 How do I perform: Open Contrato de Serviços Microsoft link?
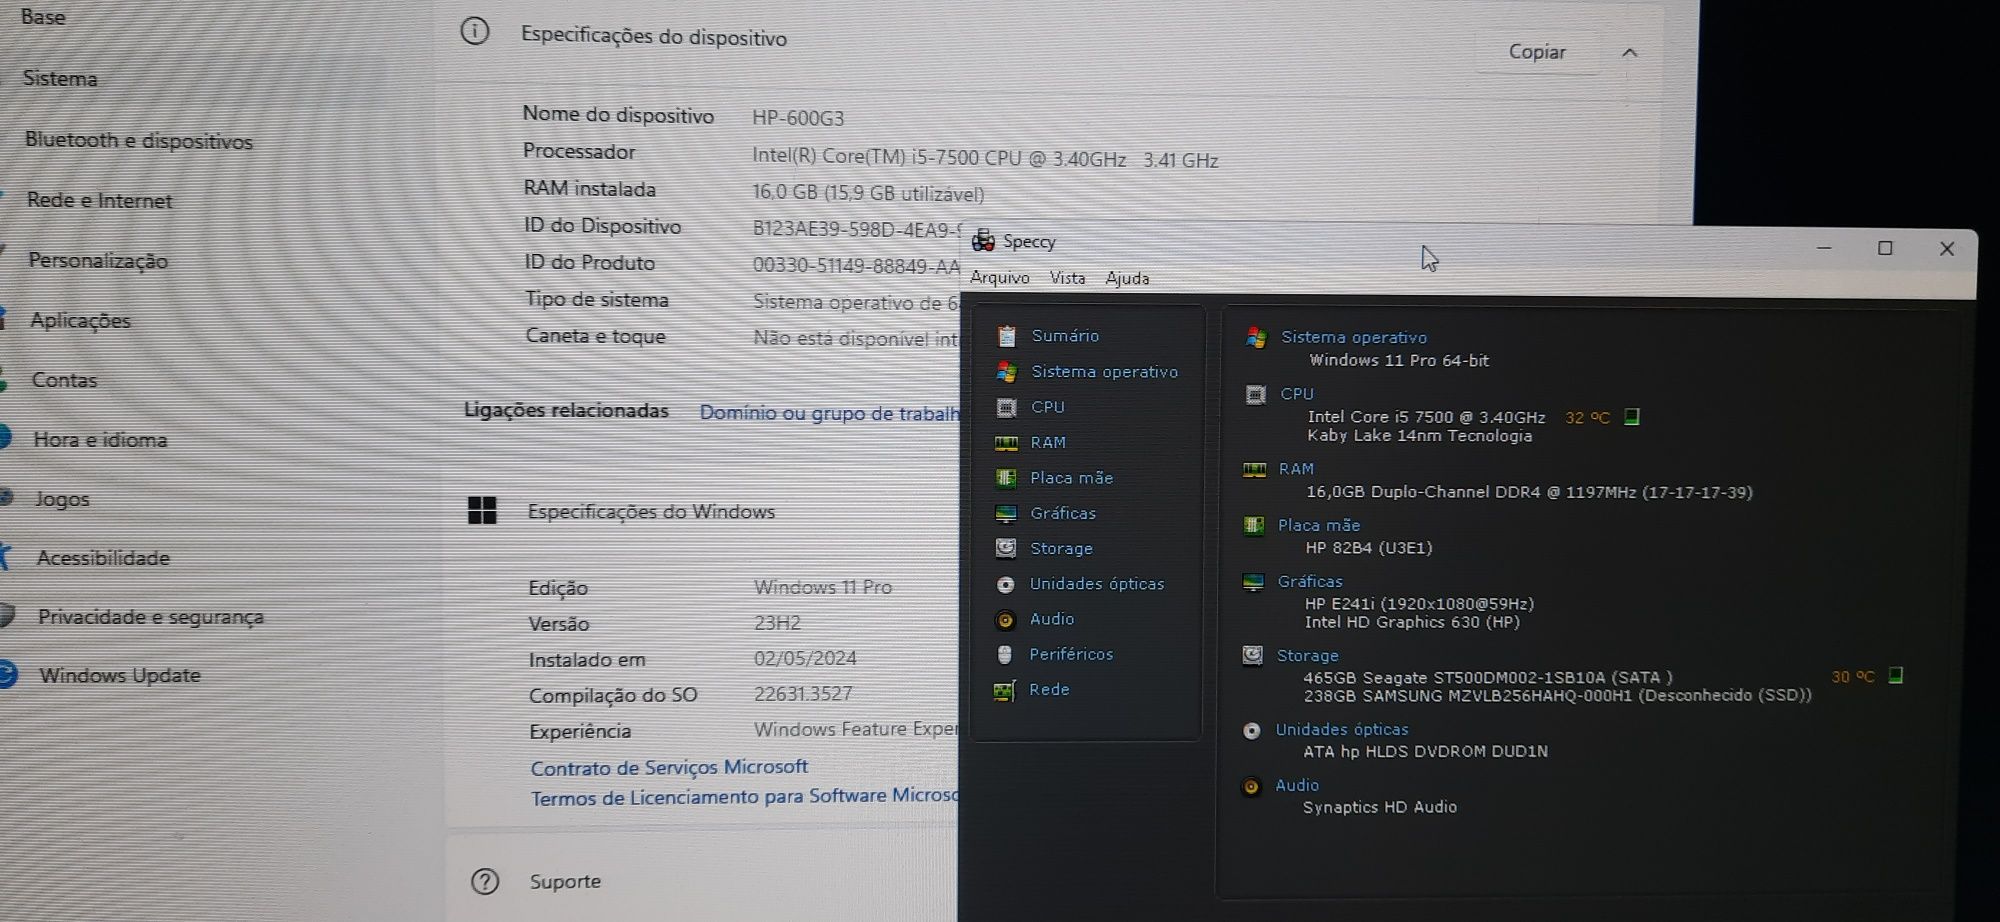[669, 767]
